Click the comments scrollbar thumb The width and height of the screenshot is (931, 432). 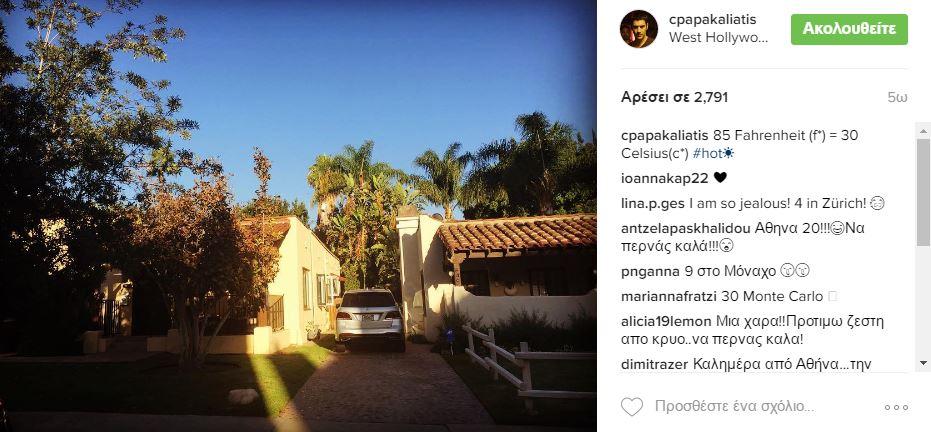click(923, 192)
